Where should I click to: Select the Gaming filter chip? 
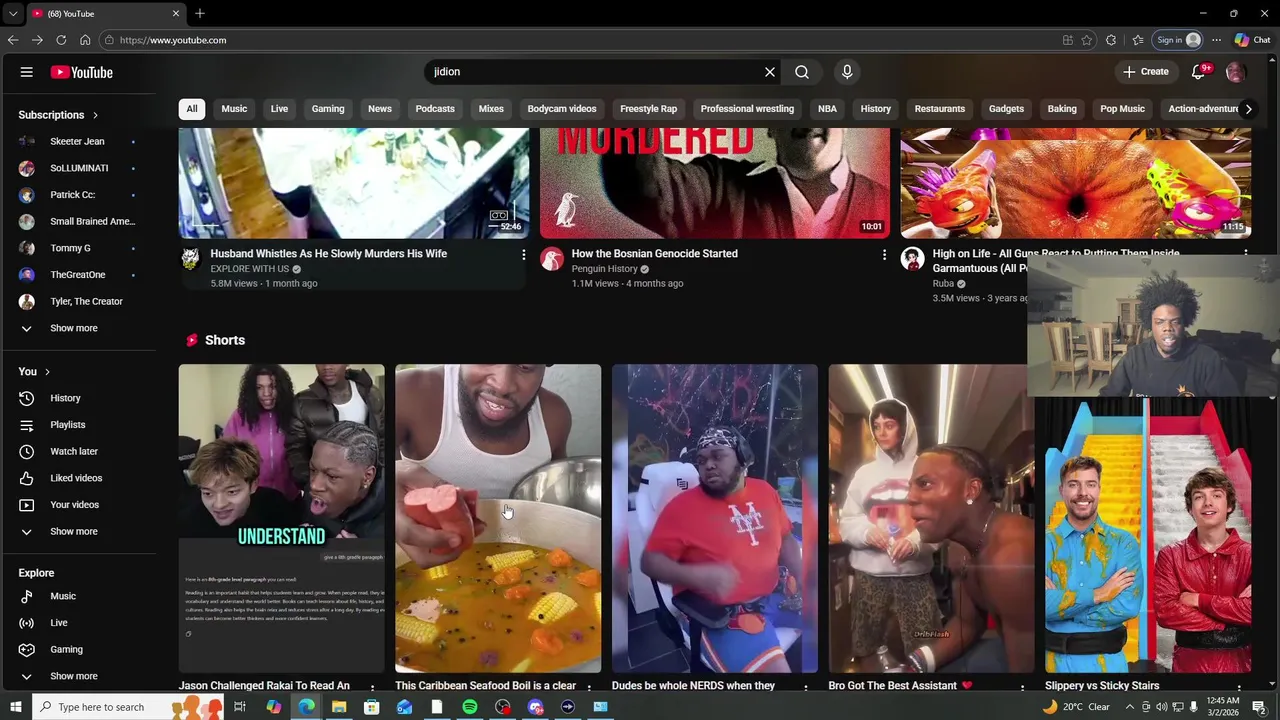(x=328, y=109)
